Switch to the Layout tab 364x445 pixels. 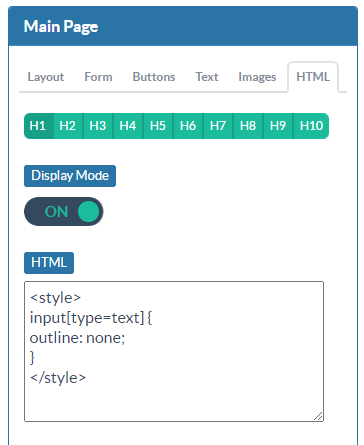click(46, 77)
